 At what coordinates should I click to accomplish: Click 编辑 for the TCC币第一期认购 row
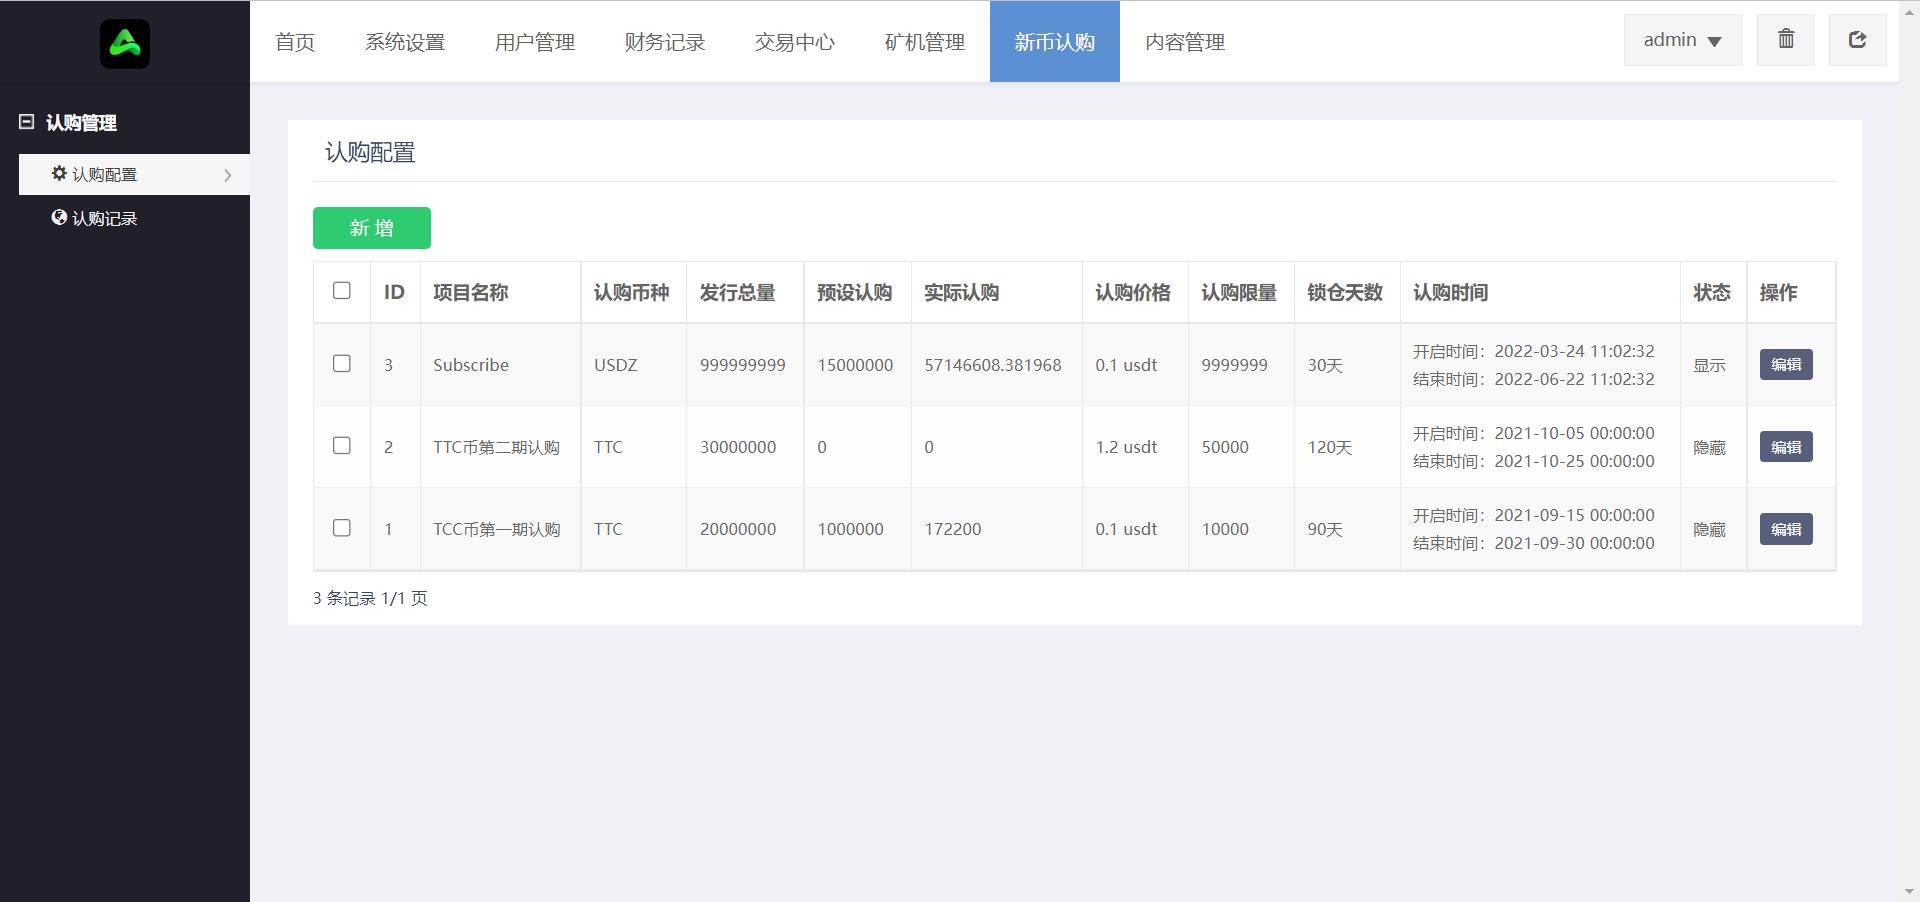(1785, 529)
